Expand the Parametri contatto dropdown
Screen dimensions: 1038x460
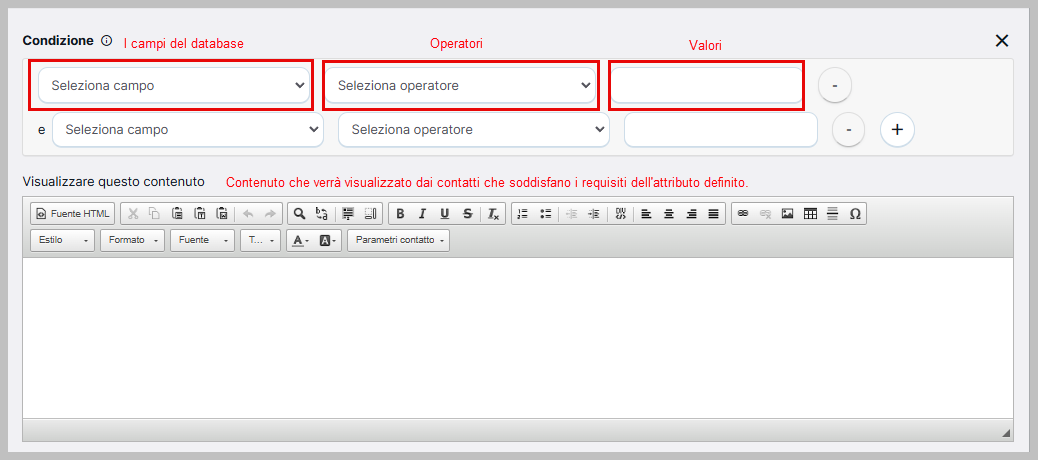click(x=398, y=241)
